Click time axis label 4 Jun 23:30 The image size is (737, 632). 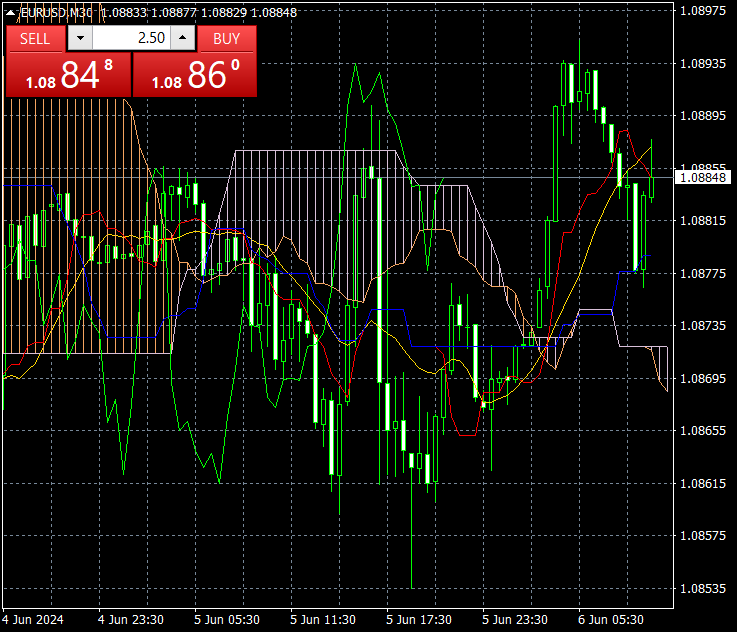click(x=131, y=620)
